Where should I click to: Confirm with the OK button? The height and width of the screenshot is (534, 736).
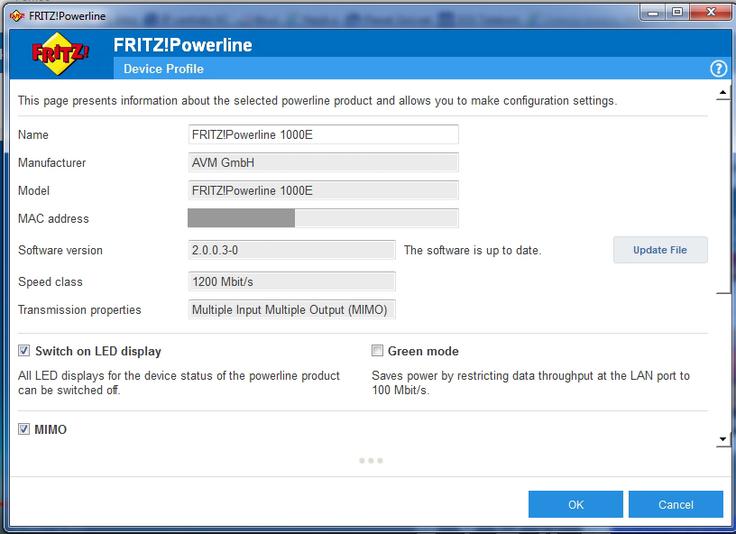pyautogui.click(x=575, y=504)
